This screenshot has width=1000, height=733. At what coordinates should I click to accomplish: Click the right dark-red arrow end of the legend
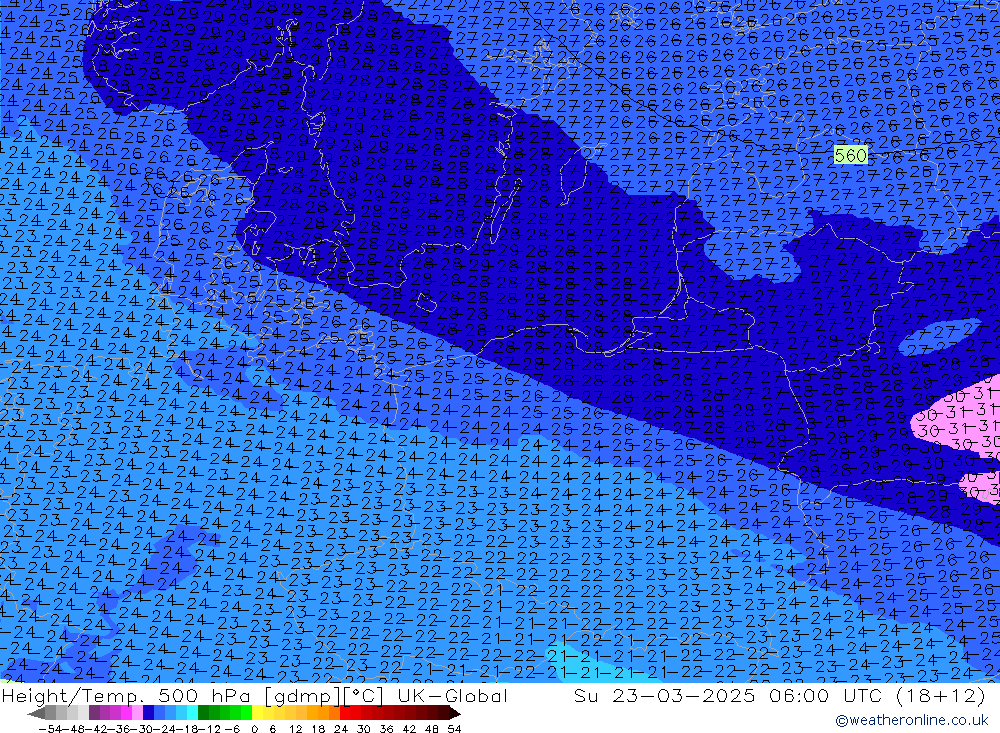455,713
